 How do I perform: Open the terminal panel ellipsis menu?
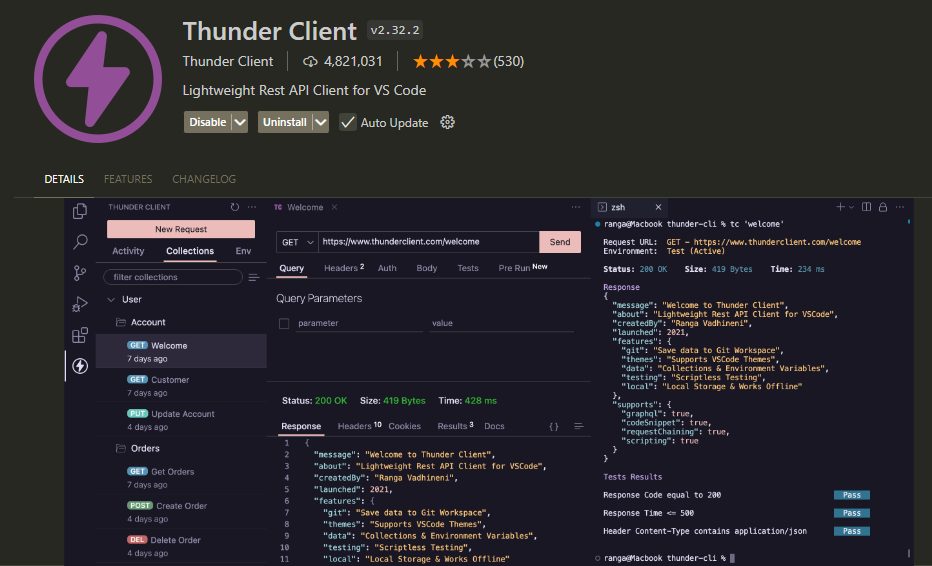pos(900,207)
